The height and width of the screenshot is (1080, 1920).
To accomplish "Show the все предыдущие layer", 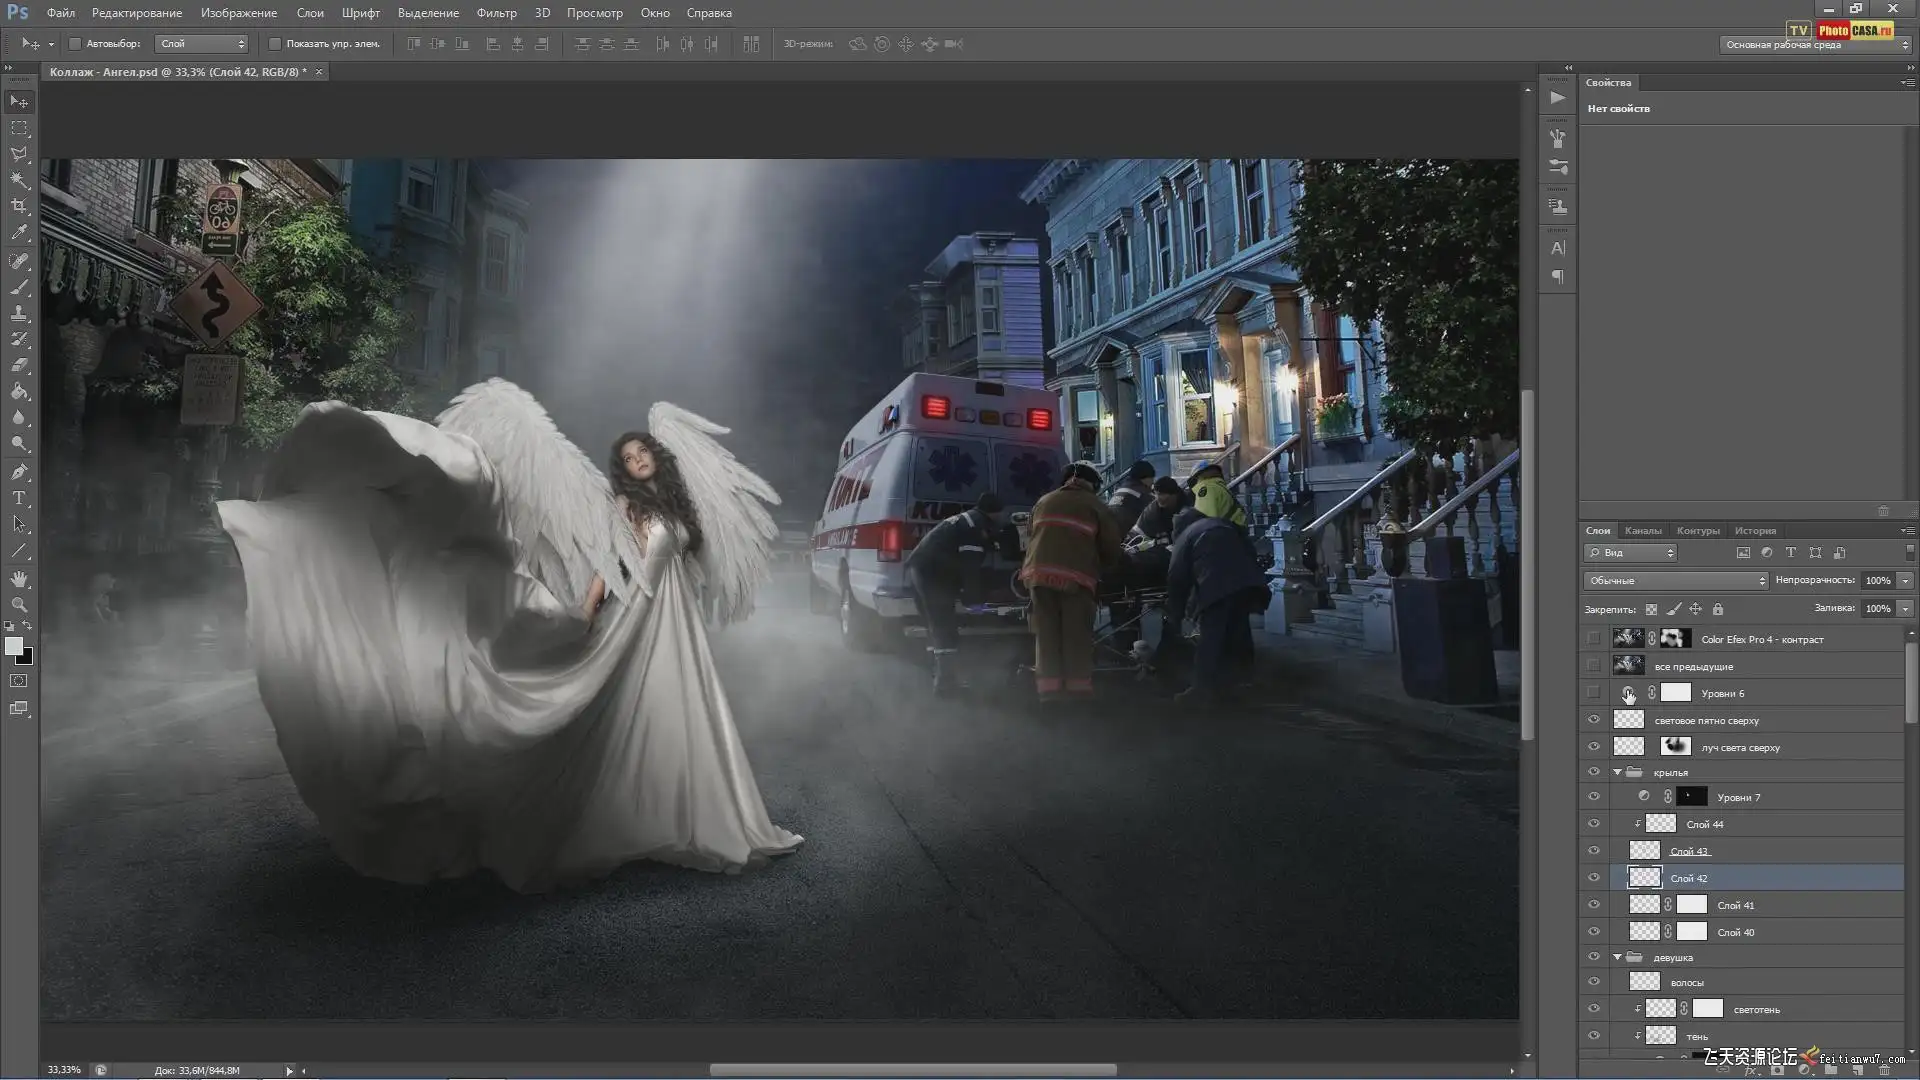I will click(x=1594, y=666).
